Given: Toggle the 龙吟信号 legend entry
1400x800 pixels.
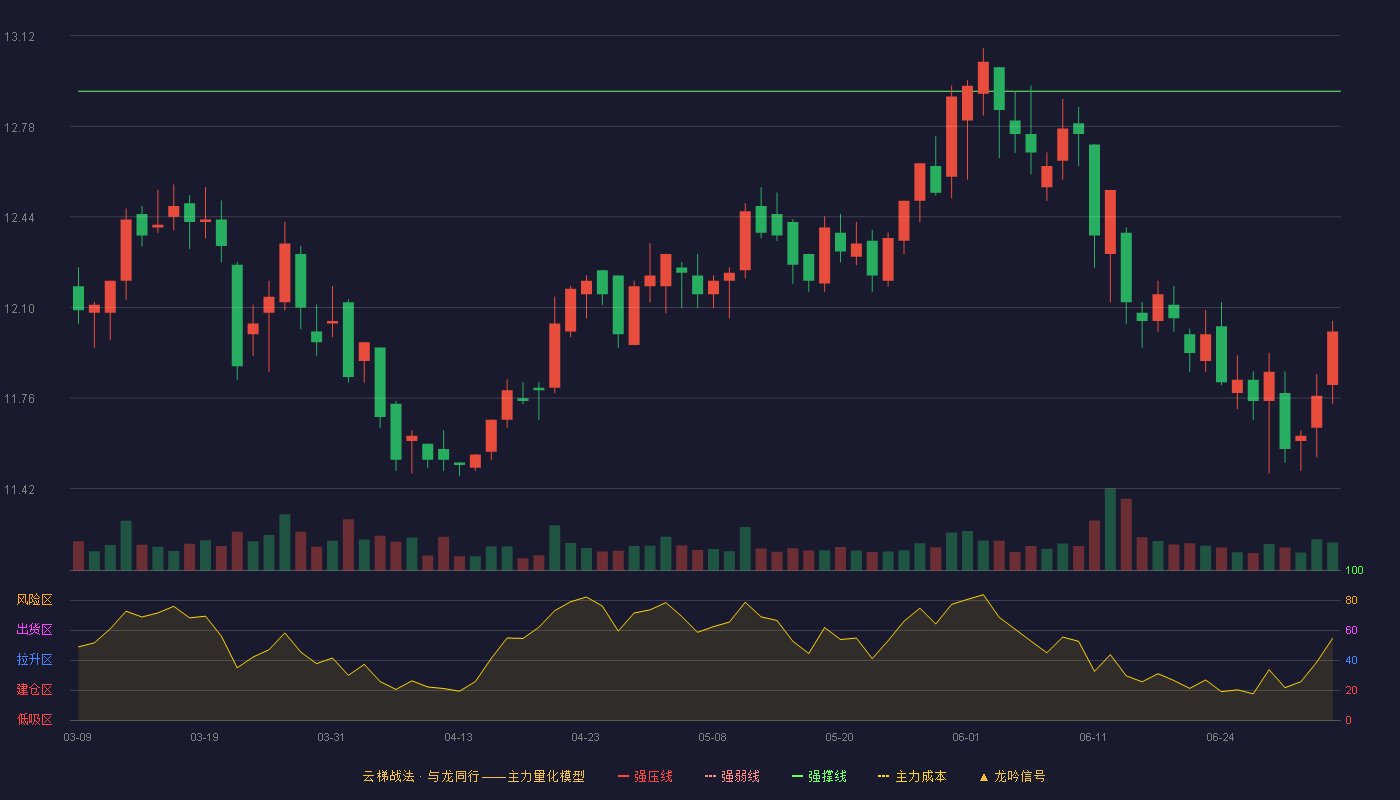Looking at the screenshot, I should coord(1012,776).
